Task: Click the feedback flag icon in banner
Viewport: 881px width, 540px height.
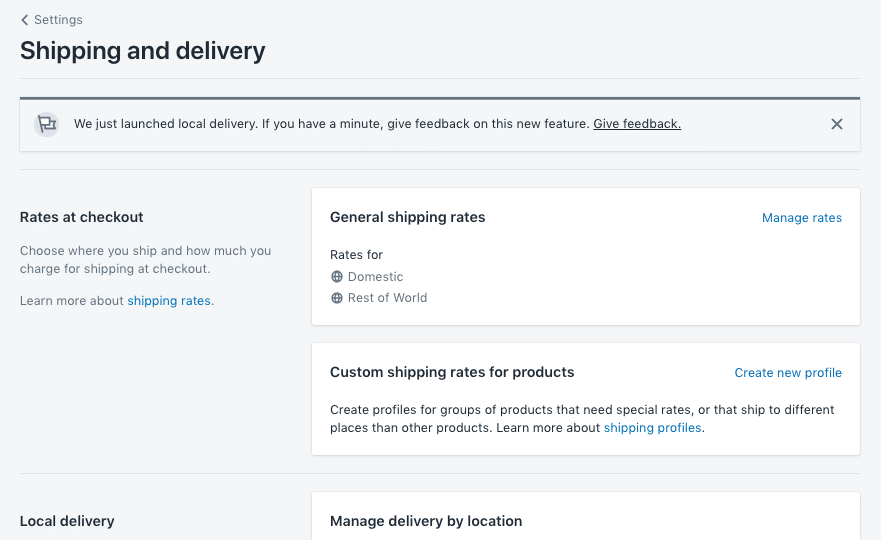Action: coord(46,125)
